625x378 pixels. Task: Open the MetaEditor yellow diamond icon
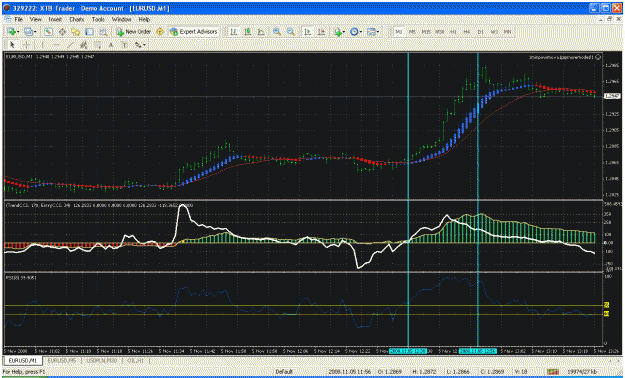click(x=160, y=32)
